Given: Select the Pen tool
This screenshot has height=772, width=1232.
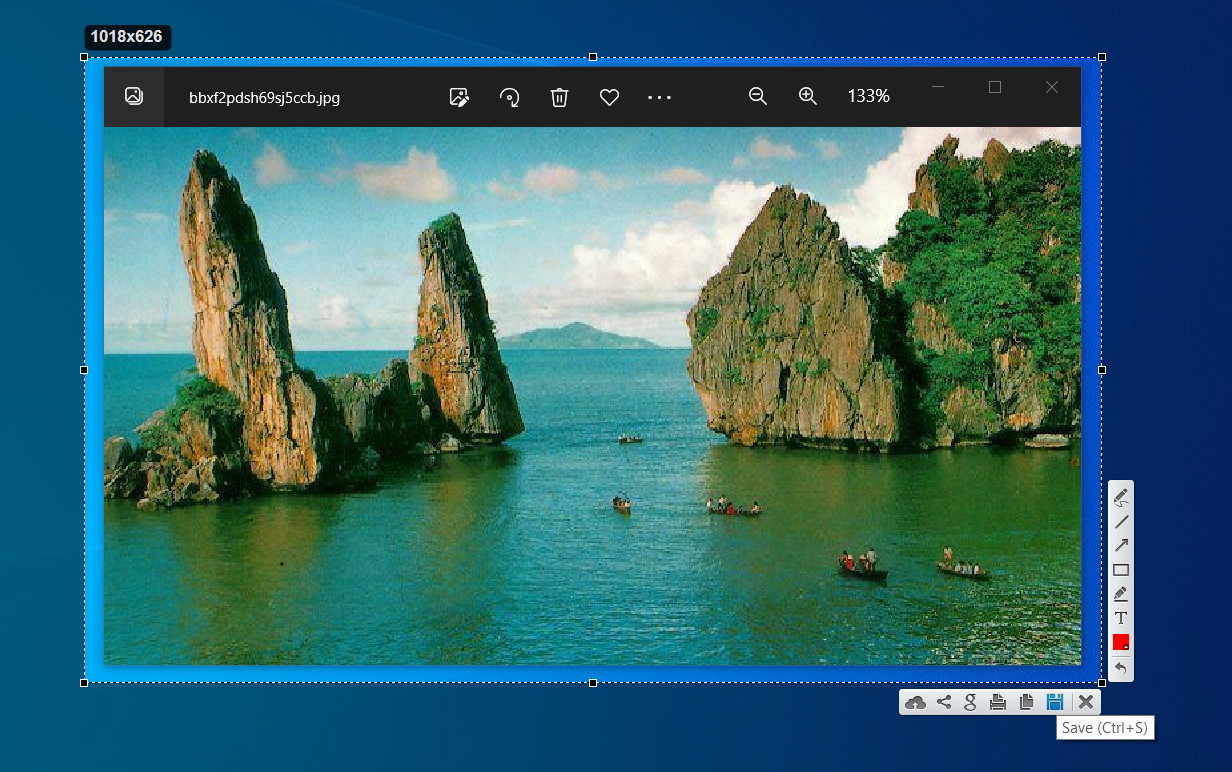Looking at the screenshot, I should 1121,497.
